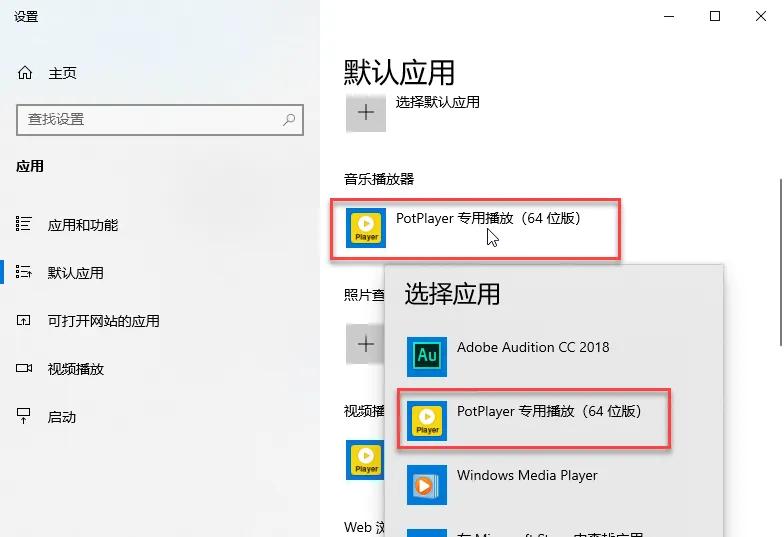The image size is (784, 537).
Task: Click the 视频播放 camera icon
Action: [x=24, y=368]
